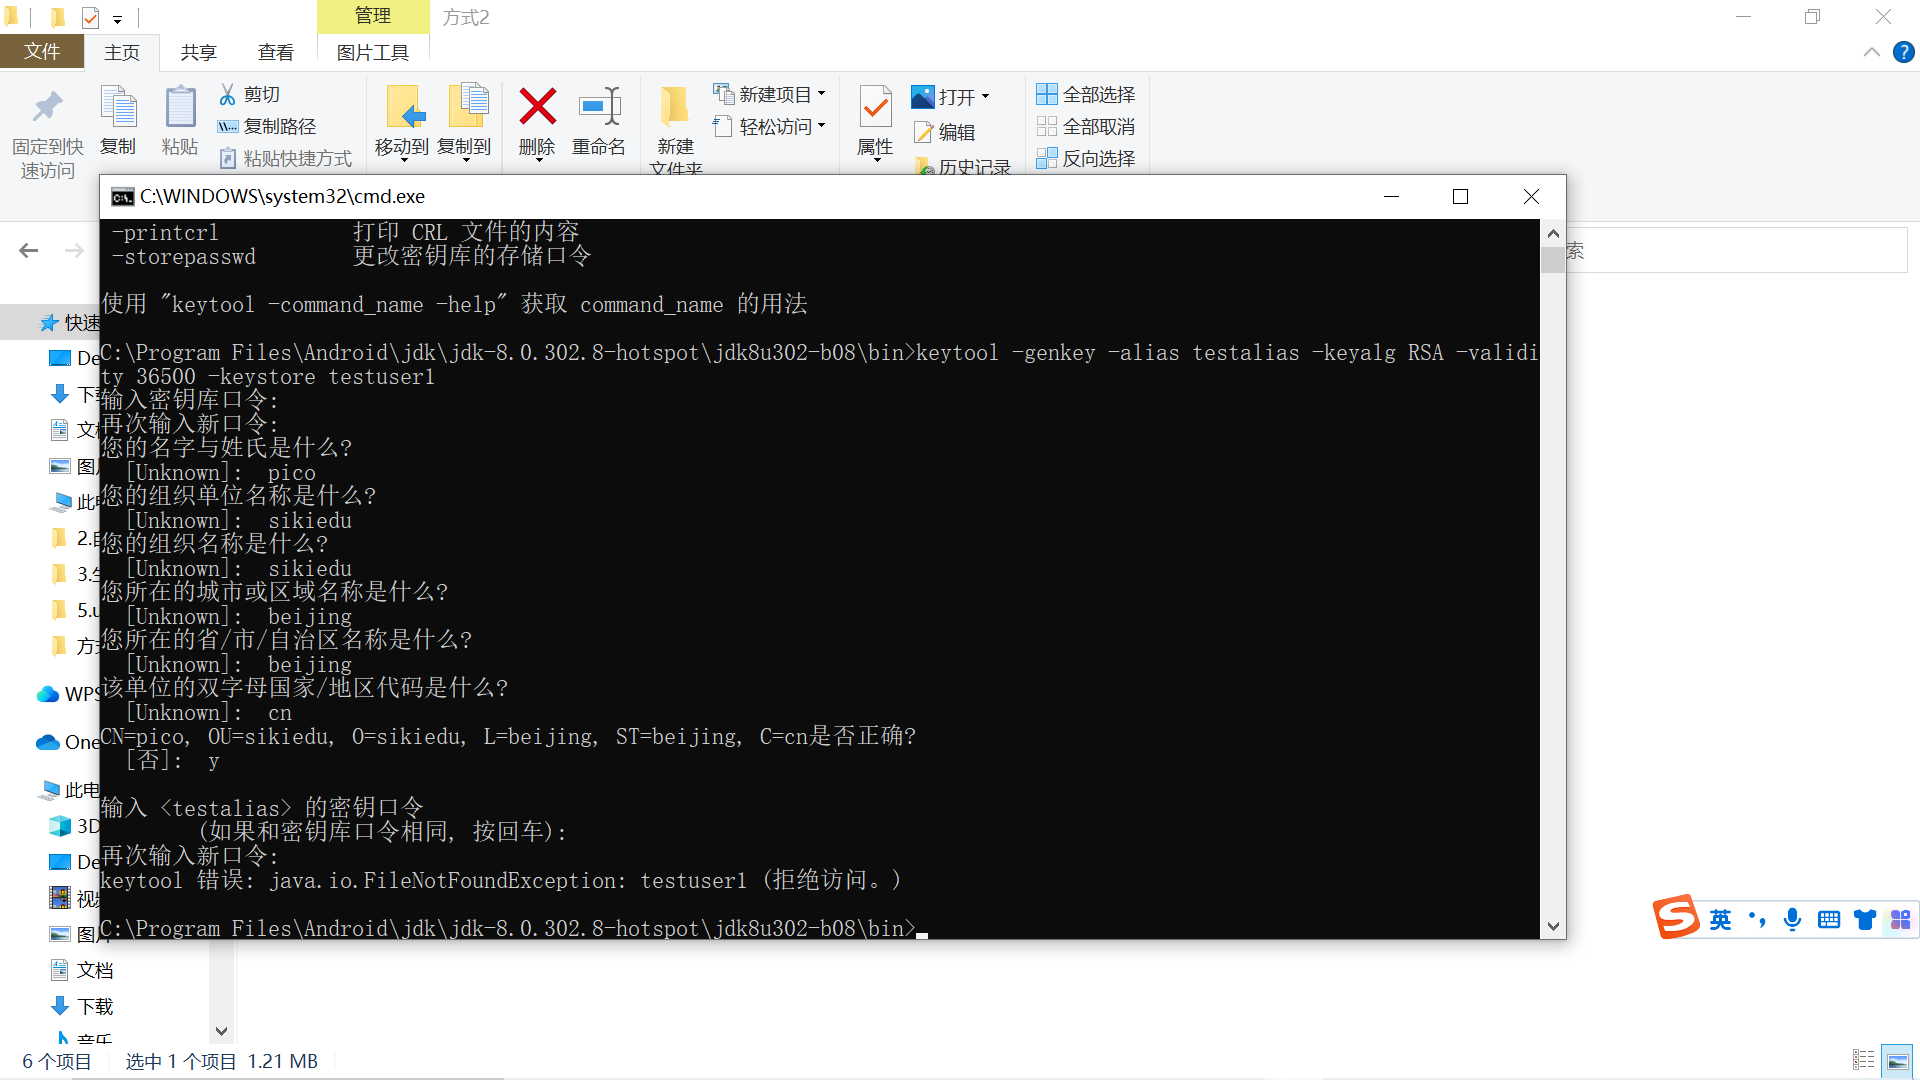This screenshot has width=1920, height=1080.
Task: Click the Explorer search box
Action: (1737, 250)
